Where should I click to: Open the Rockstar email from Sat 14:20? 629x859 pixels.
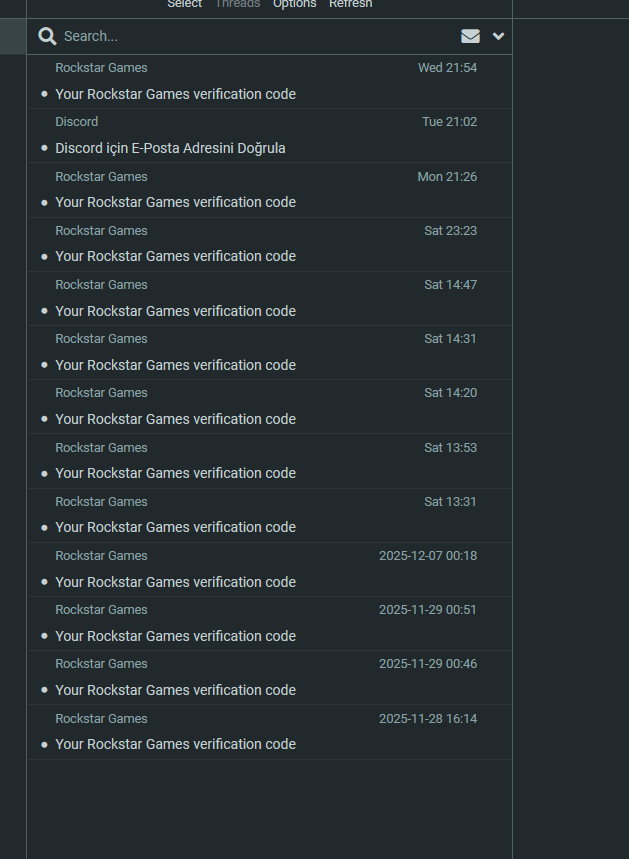click(x=270, y=406)
